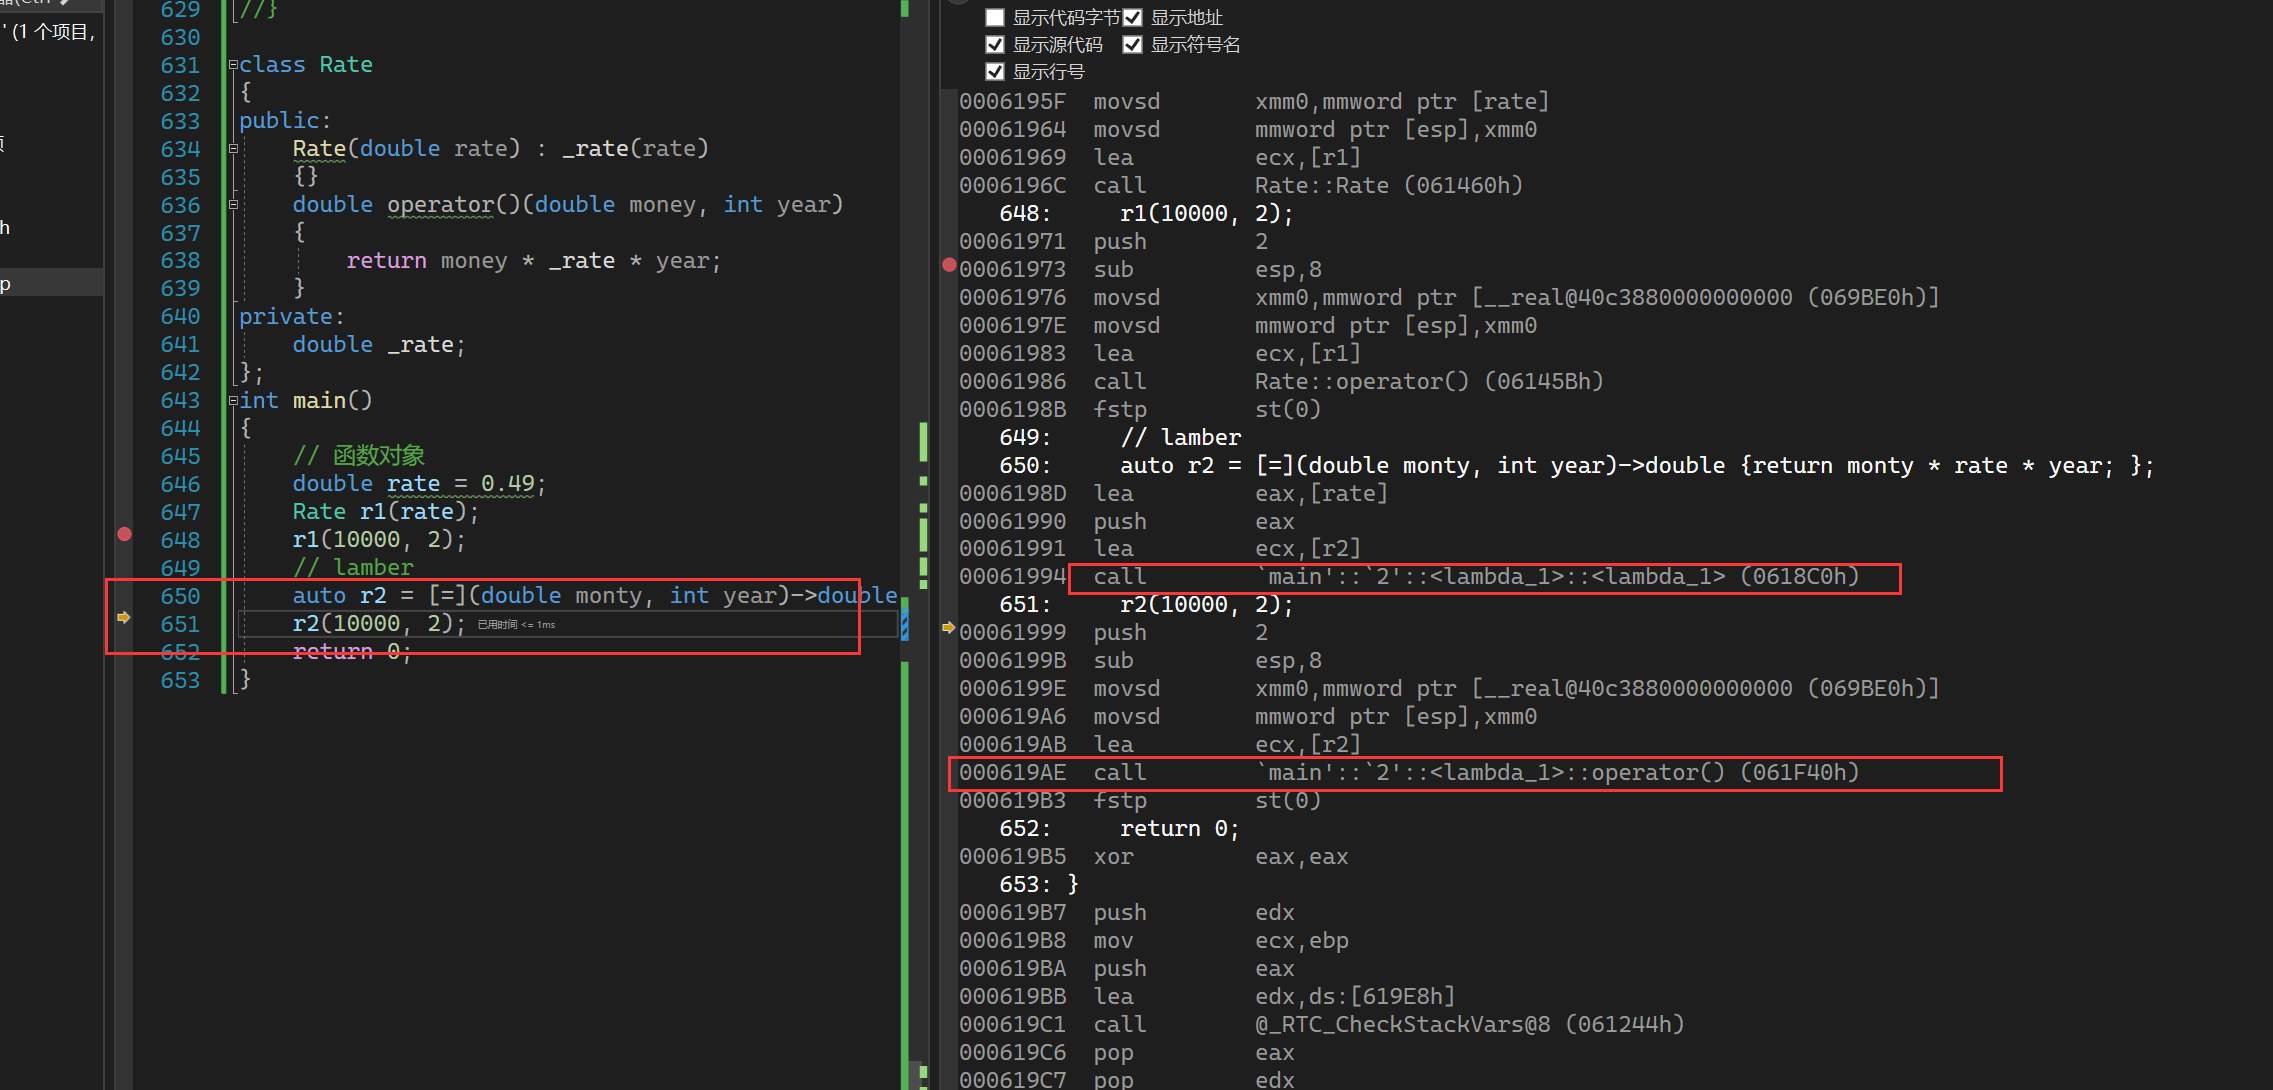
Task: Click 'return money * _rate * year;' line
Action: tap(533, 261)
